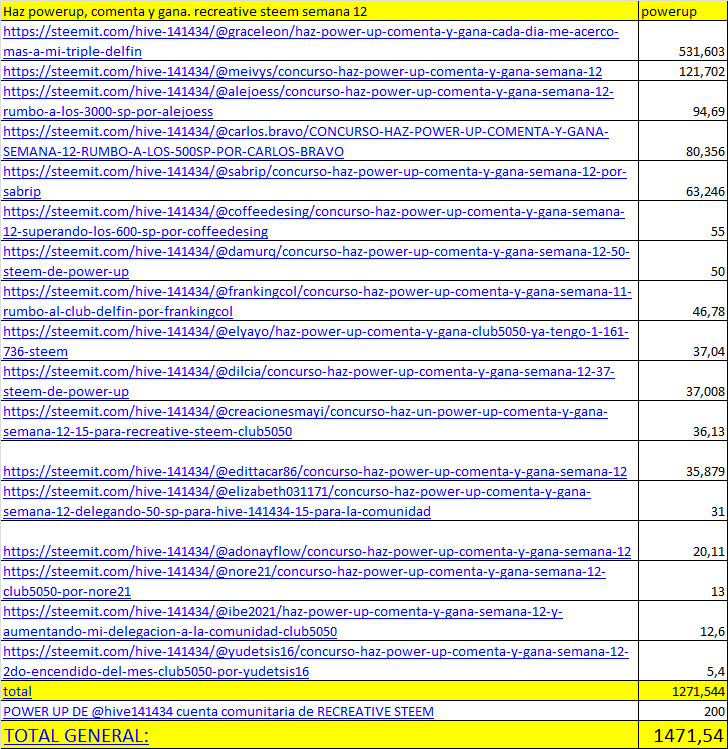This screenshot has height=749, width=728.
Task: Select the 'powerup' column header cell
Action: coord(683,11)
